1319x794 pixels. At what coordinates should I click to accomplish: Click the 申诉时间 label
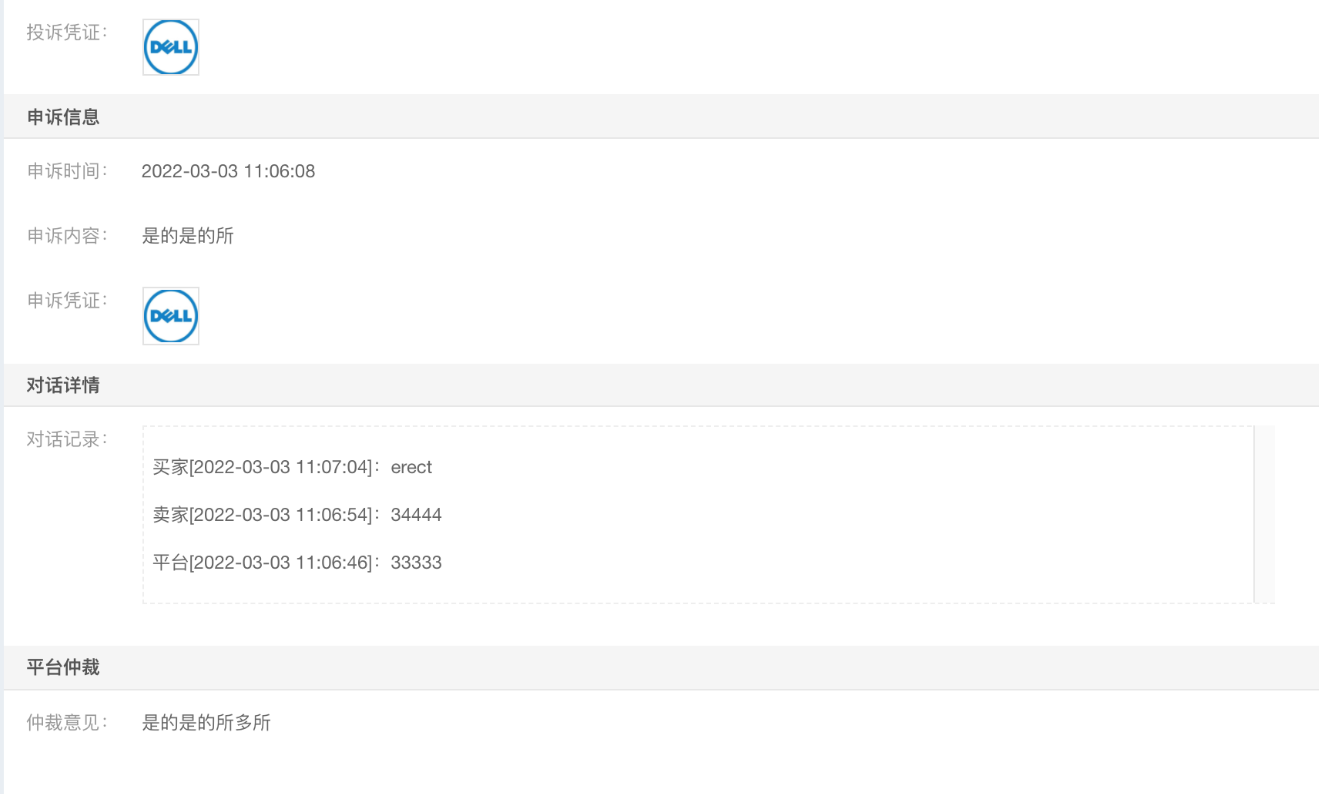[x=67, y=171]
